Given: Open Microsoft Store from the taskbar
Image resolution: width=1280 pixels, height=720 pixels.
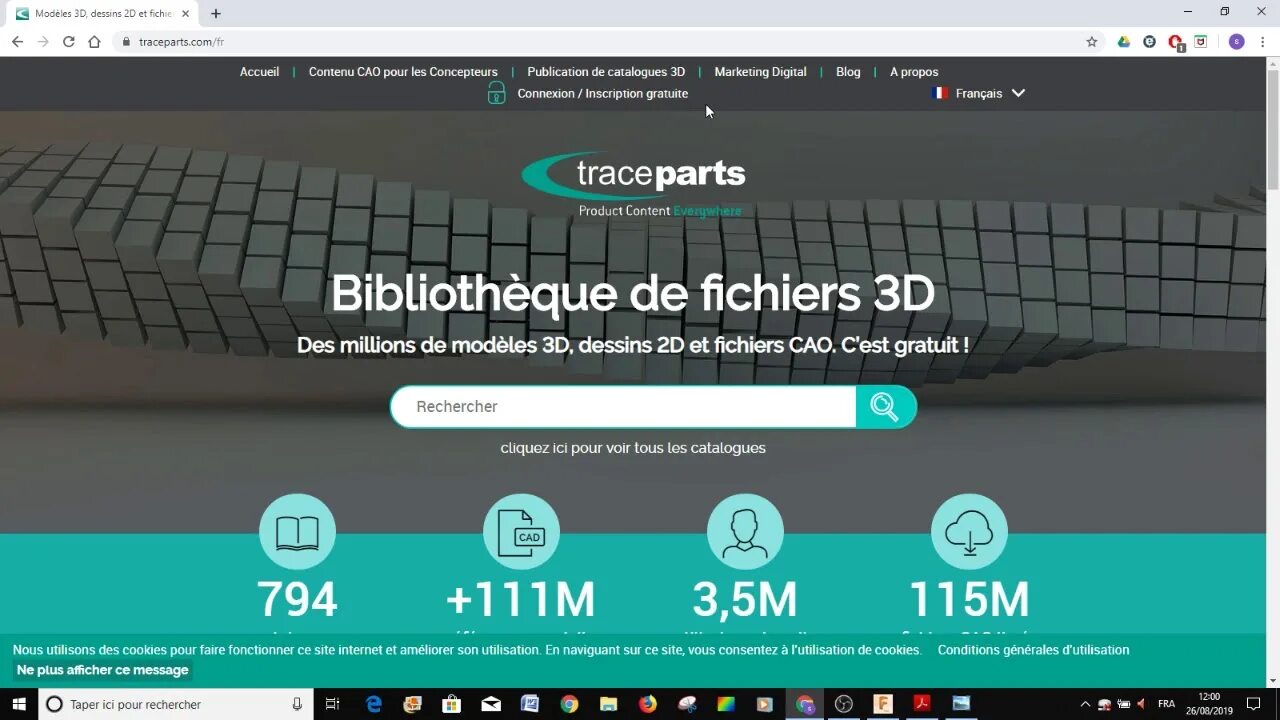Looking at the screenshot, I should (x=451, y=704).
